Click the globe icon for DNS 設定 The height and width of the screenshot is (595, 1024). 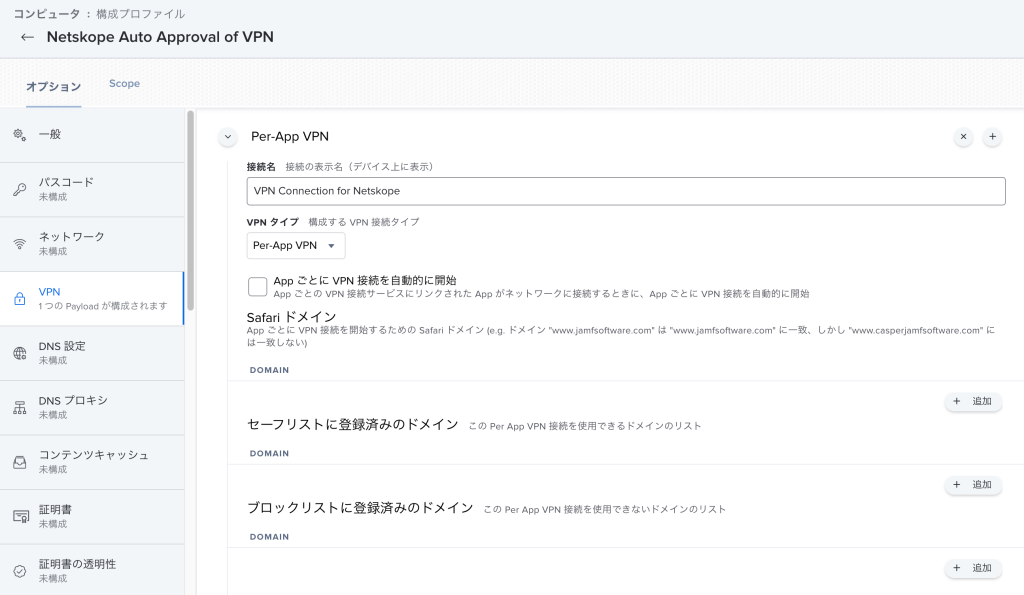click(x=20, y=353)
